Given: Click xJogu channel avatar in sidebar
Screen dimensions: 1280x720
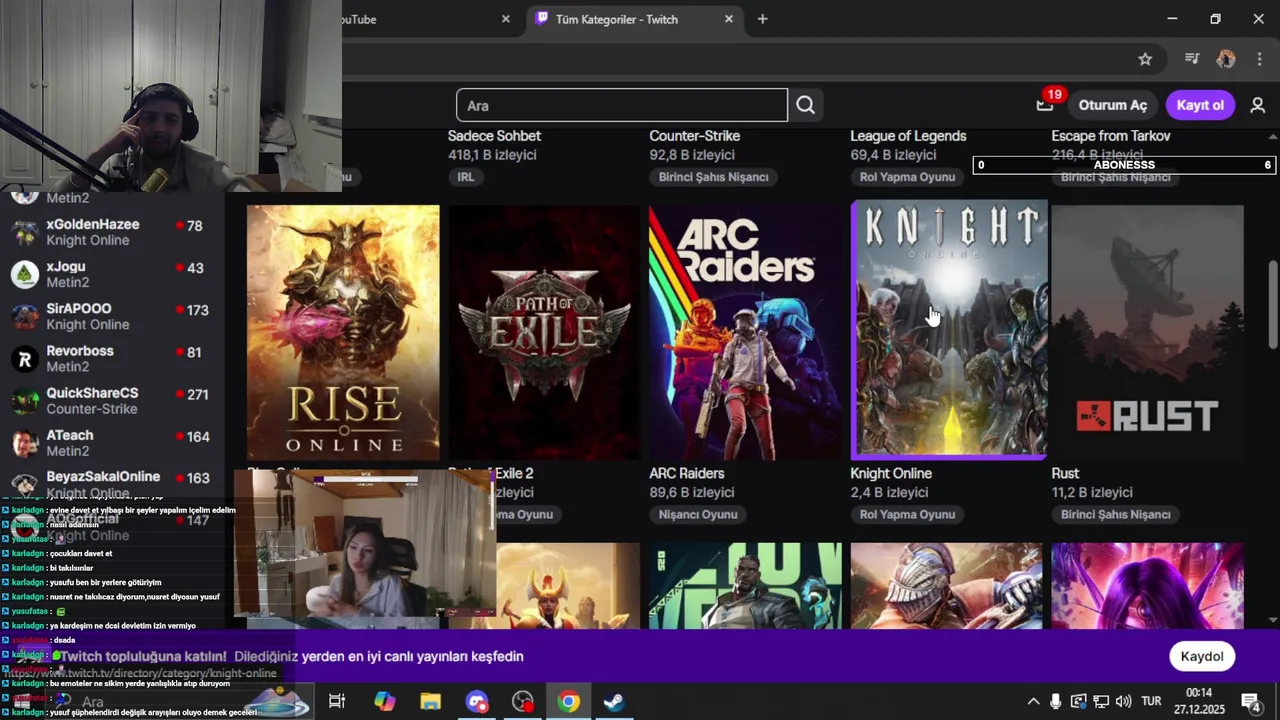Looking at the screenshot, I should (x=25, y=274).
